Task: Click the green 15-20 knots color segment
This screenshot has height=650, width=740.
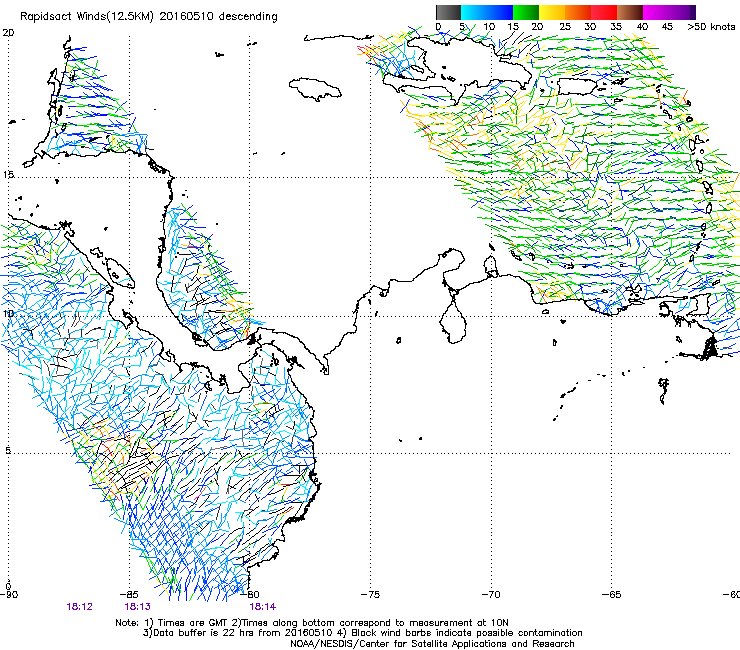Action: (526, 12)
